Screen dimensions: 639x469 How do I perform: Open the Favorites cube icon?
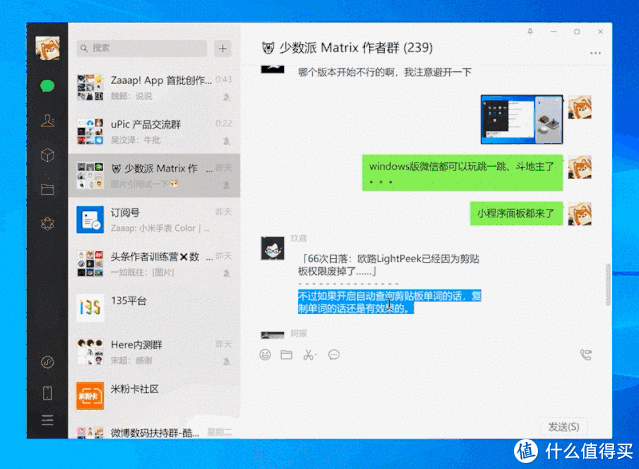[47, 155]
